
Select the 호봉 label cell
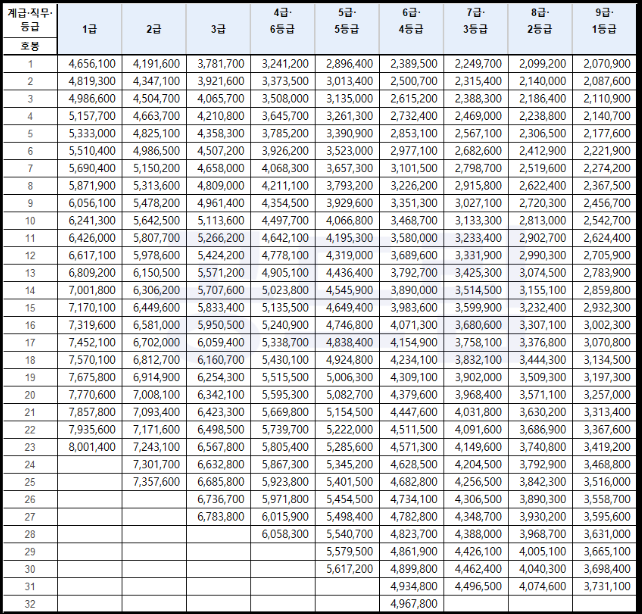click(x=30, y=46)
